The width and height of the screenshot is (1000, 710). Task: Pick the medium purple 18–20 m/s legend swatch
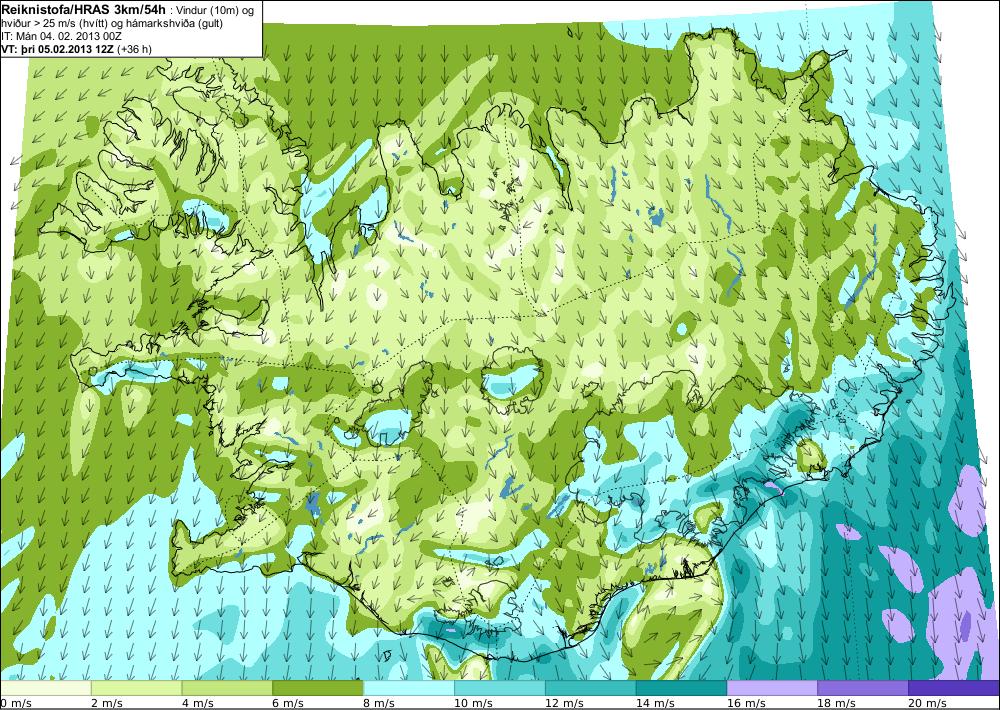click(862, 688)
